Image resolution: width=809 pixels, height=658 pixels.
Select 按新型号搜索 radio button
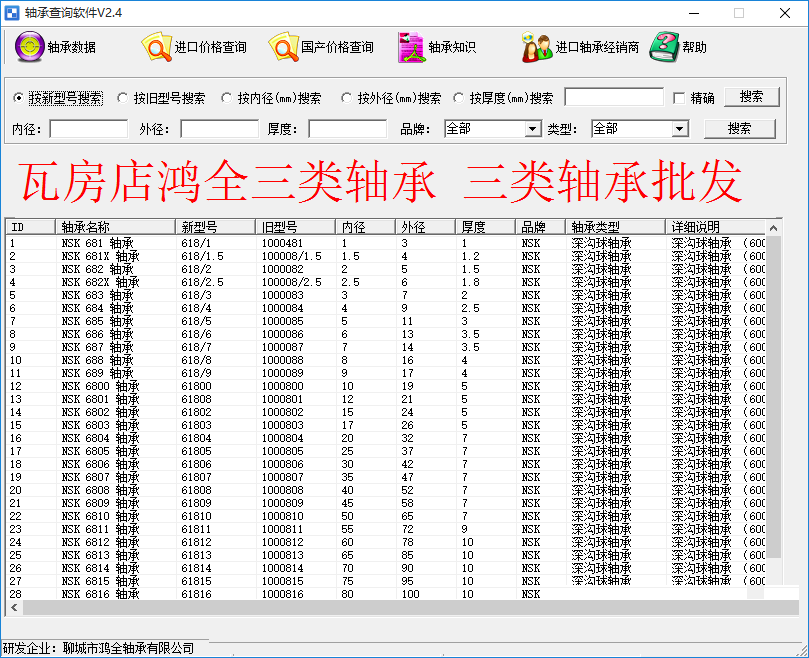point(19,98)
